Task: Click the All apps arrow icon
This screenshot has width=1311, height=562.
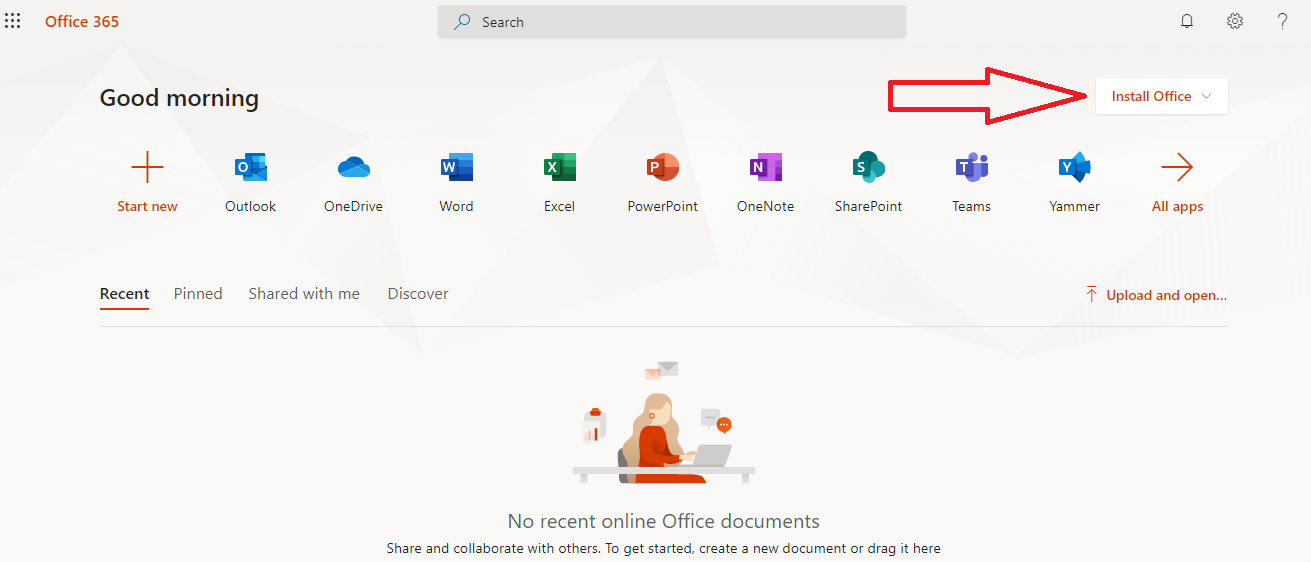Action: pyautogui.click(x=1177, y=167)
